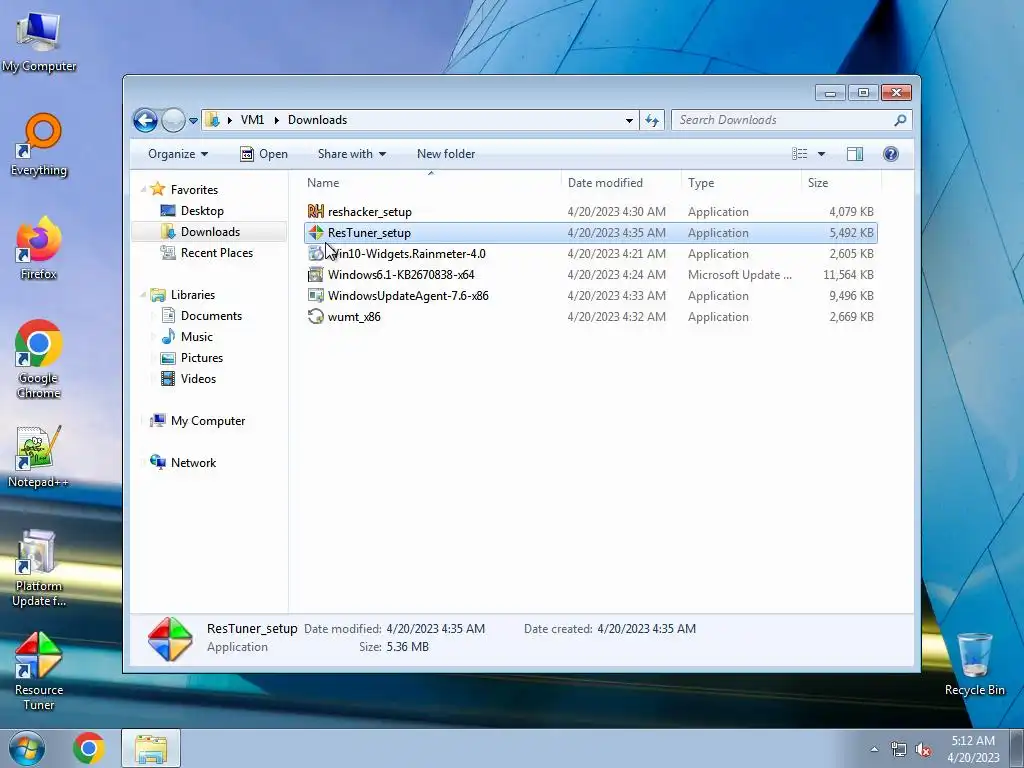Select Desktop under Favorites
This screenshot has width=1024, height=768.
[202, 211]
